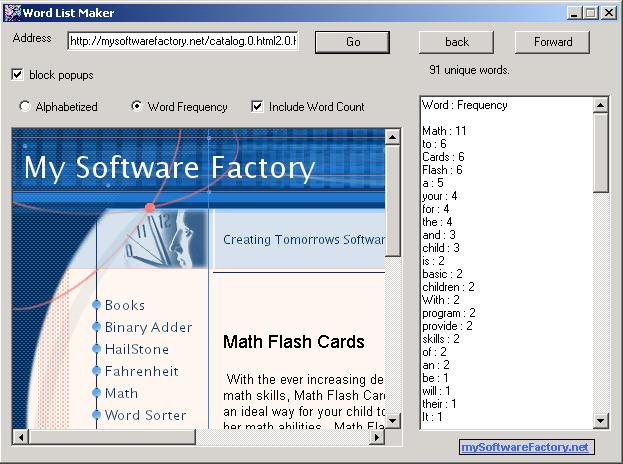
Task: Open the mySoftwareFactory.net link
Action: pos(525,447)
